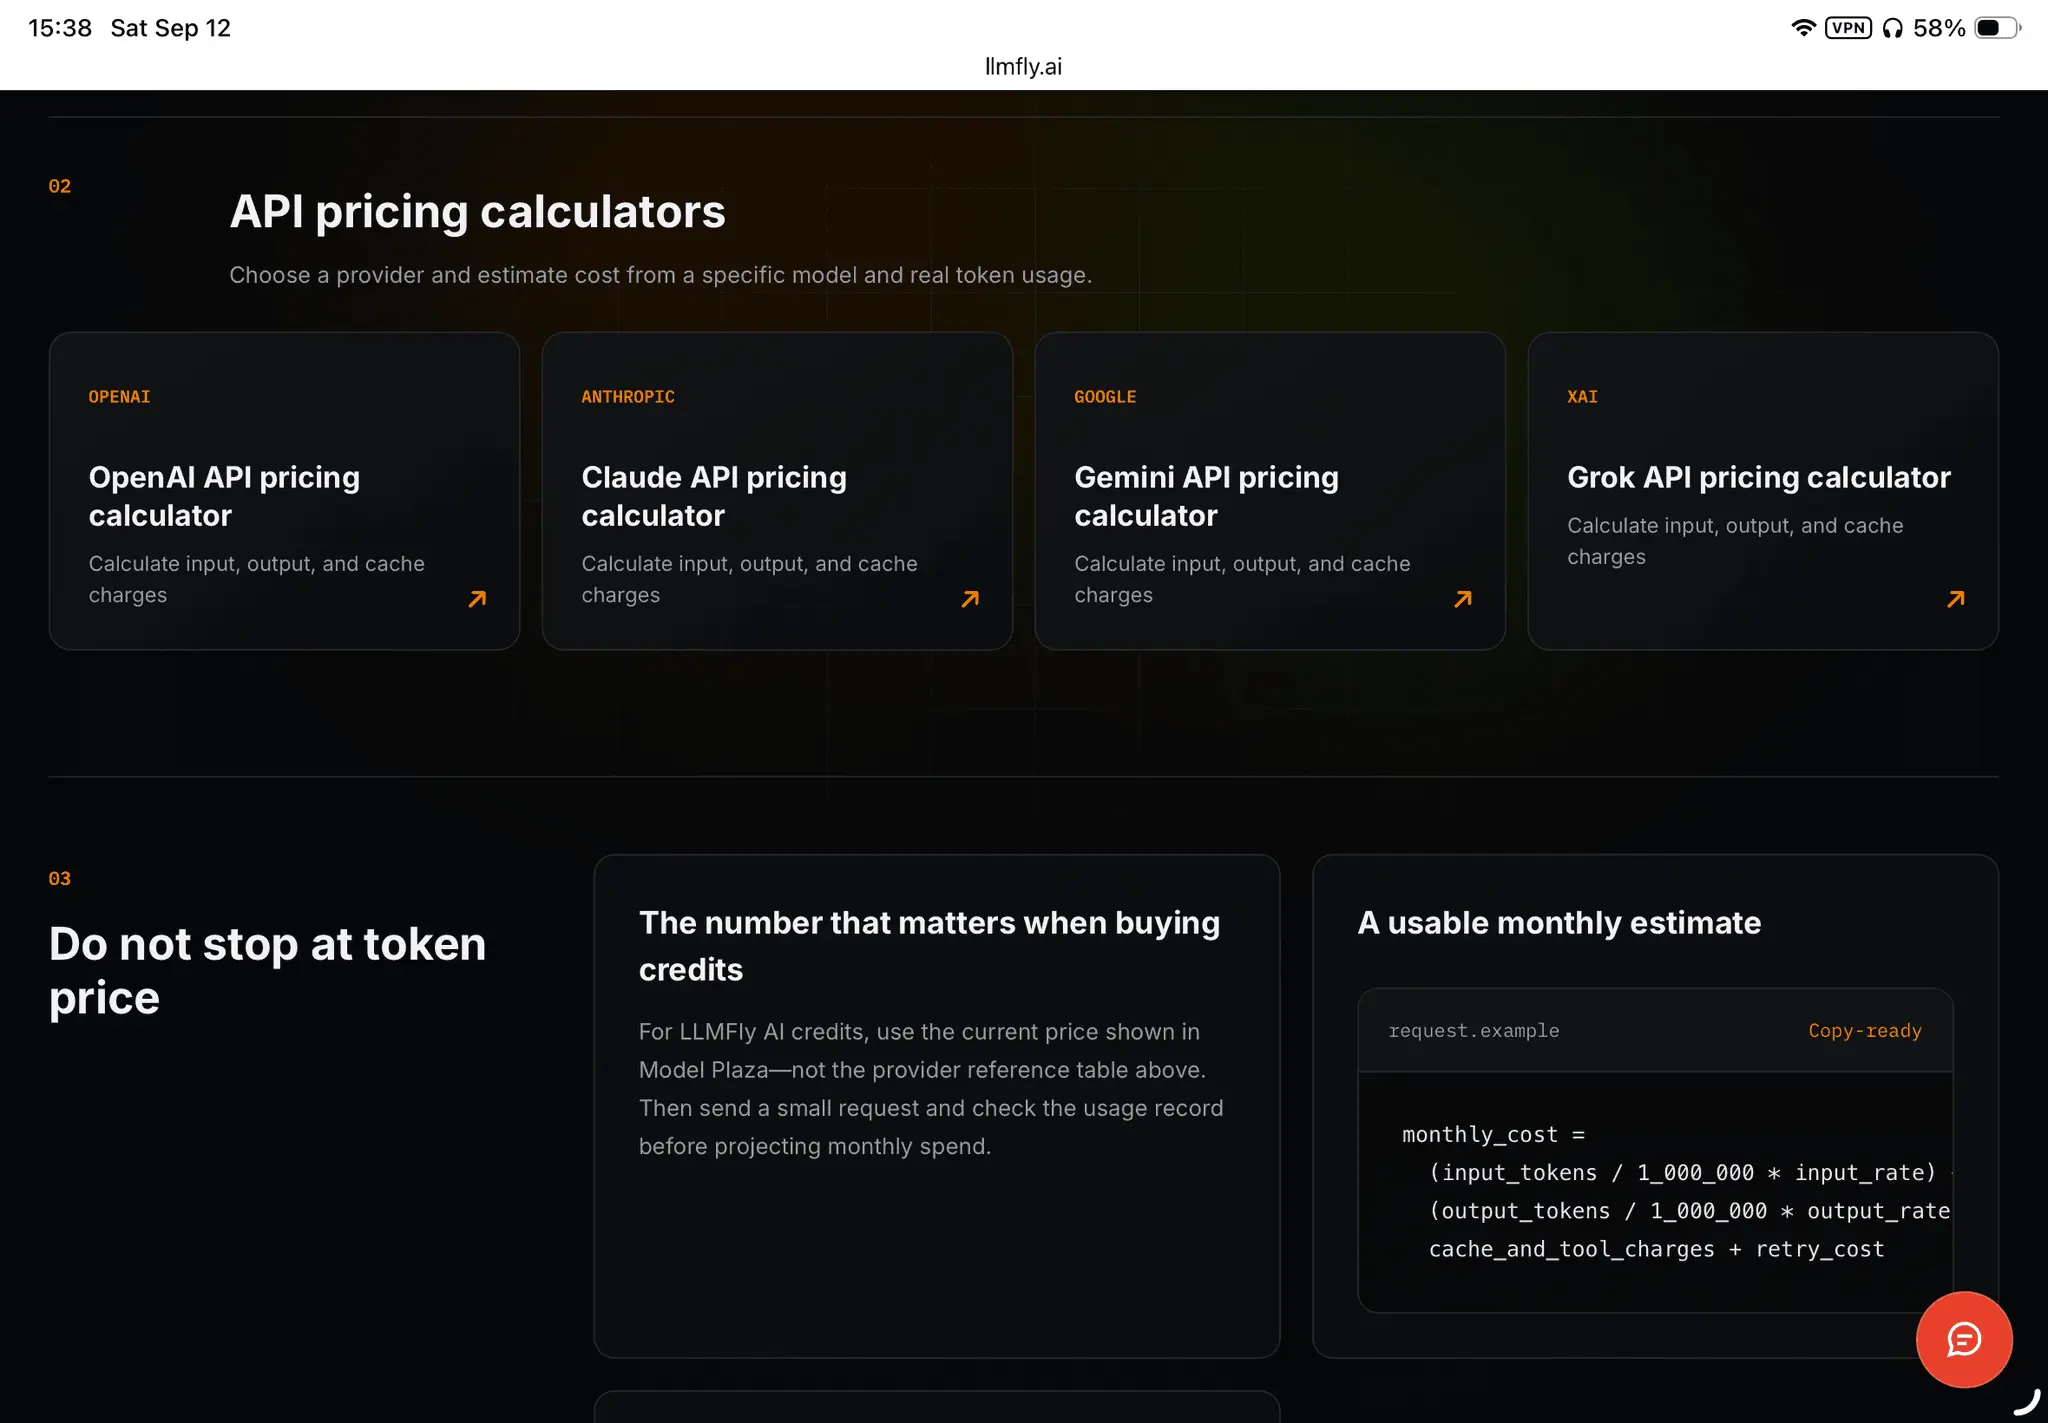Open the OpenAI API pricing calculator

tap(284, 491)
